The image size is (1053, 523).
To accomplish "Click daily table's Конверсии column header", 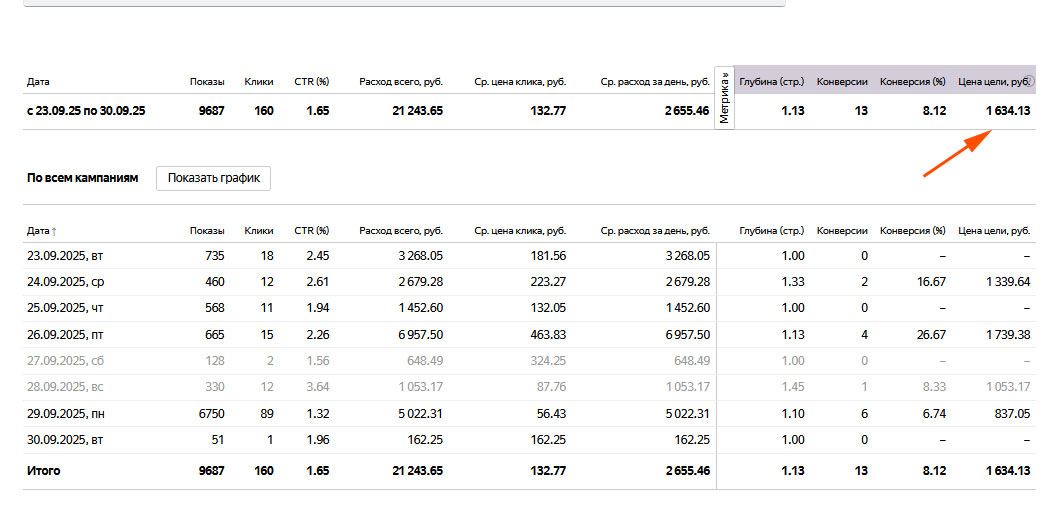I will (x=842, y=231).
